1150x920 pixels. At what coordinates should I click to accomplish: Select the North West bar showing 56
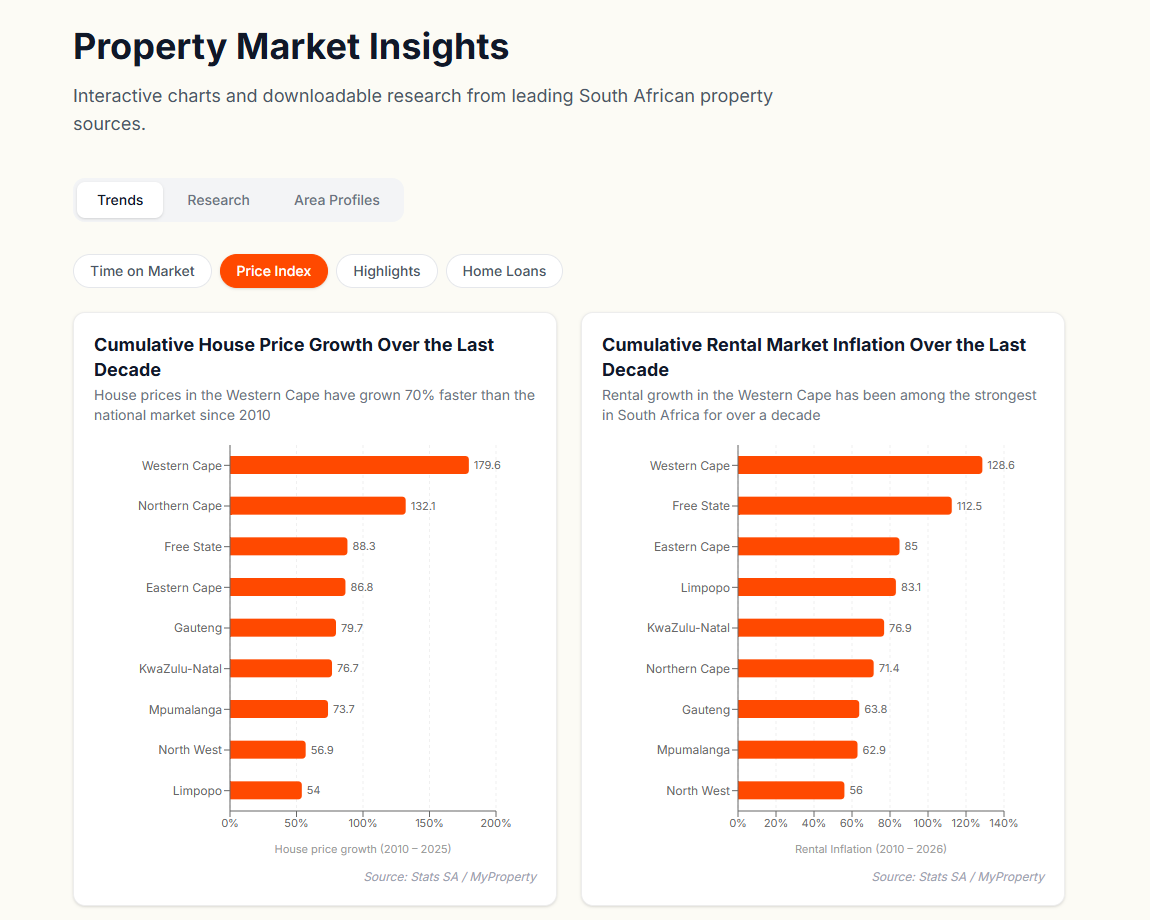[790, 790]
